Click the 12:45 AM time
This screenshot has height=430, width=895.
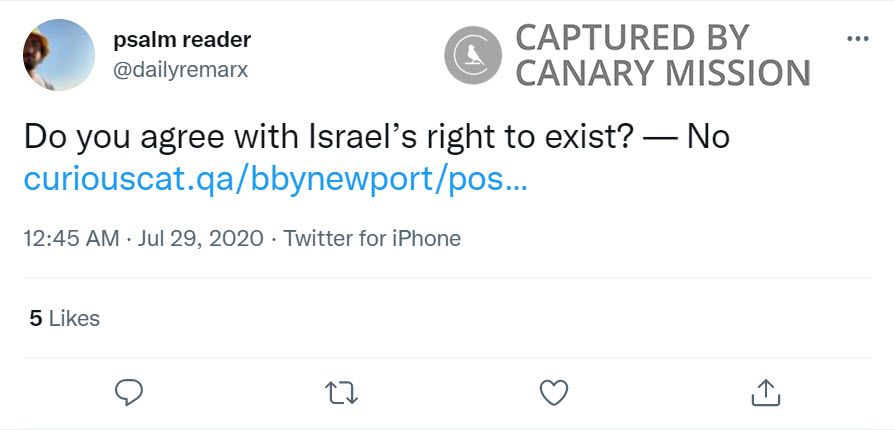pyautogui.click(x=69, y=239)
